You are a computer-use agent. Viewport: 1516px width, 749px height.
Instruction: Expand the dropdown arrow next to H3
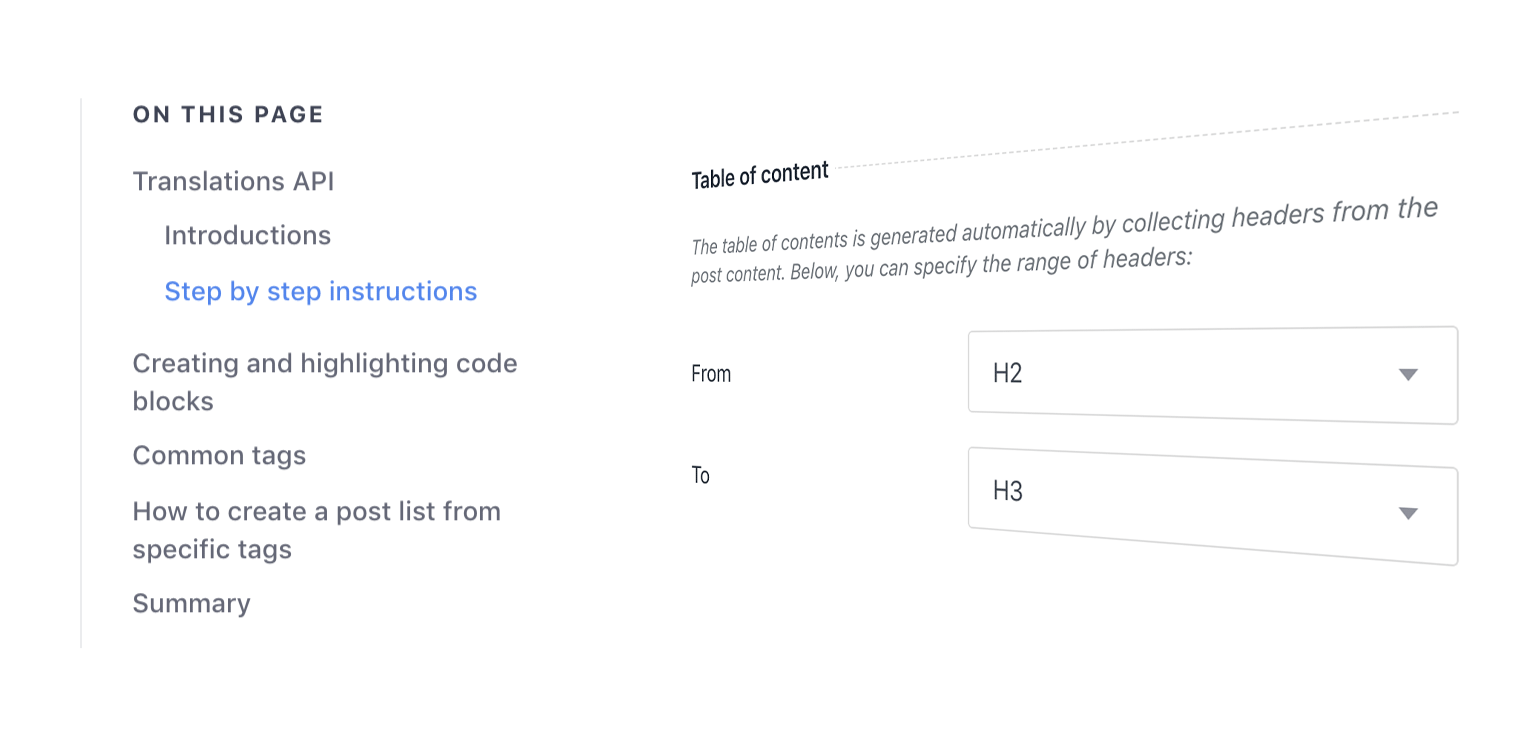(1408, 514)
